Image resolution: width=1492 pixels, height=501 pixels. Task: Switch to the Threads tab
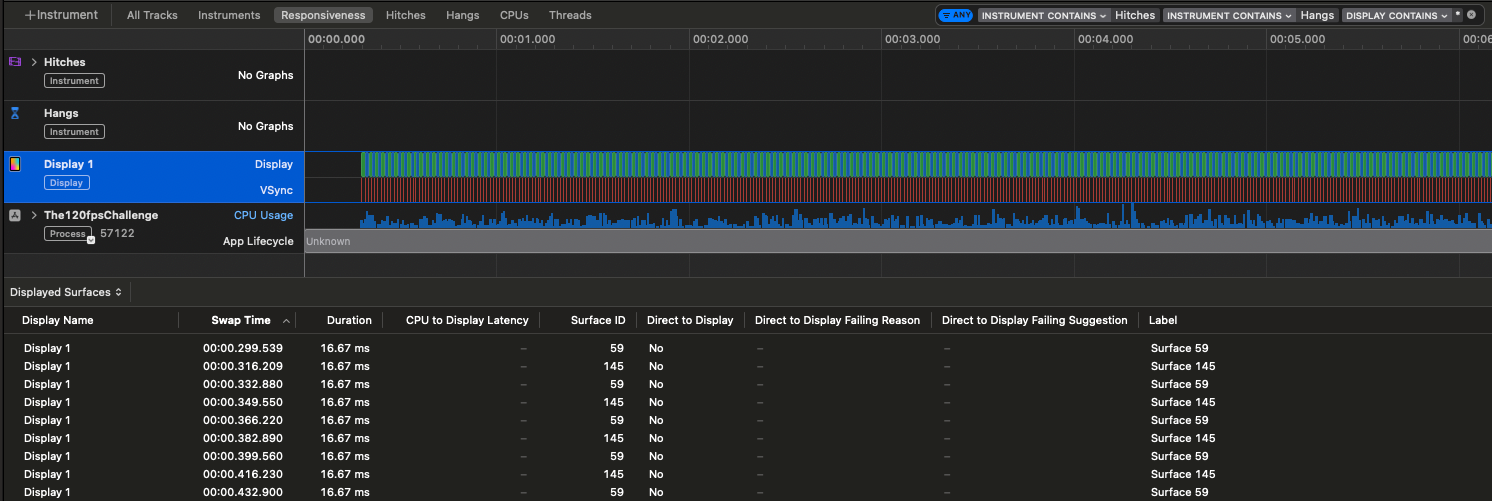coord(570,15)
